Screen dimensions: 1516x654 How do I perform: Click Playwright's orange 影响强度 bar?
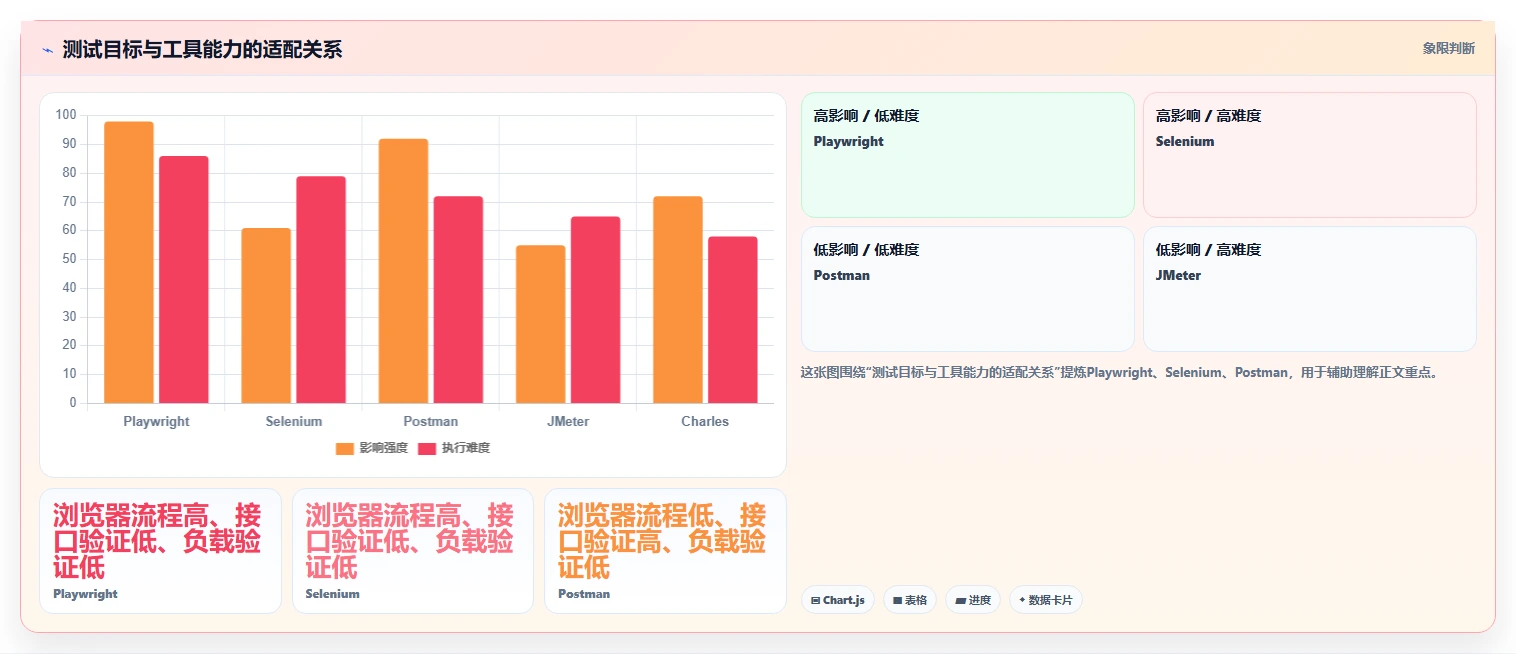click(129, 262)
